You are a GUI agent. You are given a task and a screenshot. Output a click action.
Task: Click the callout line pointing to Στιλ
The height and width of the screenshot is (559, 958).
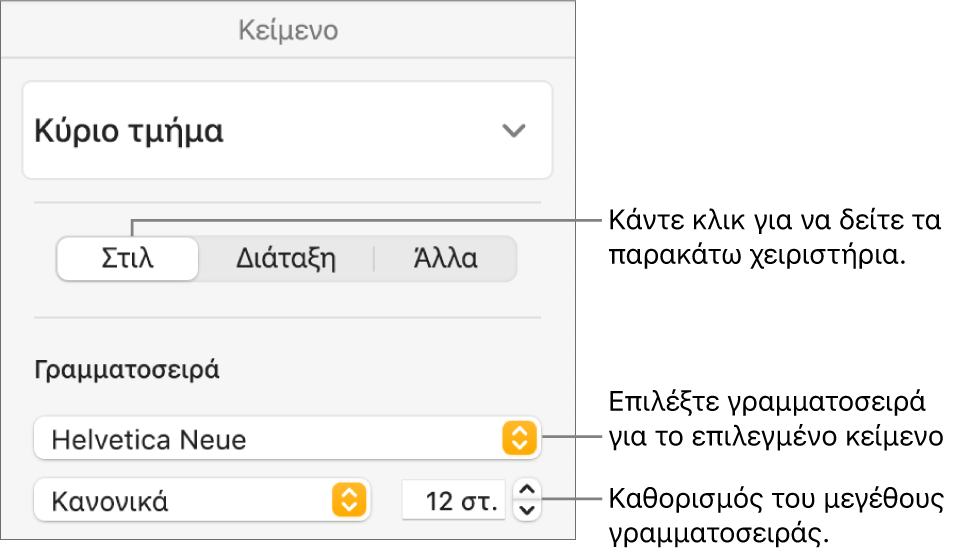coord(360,221)
